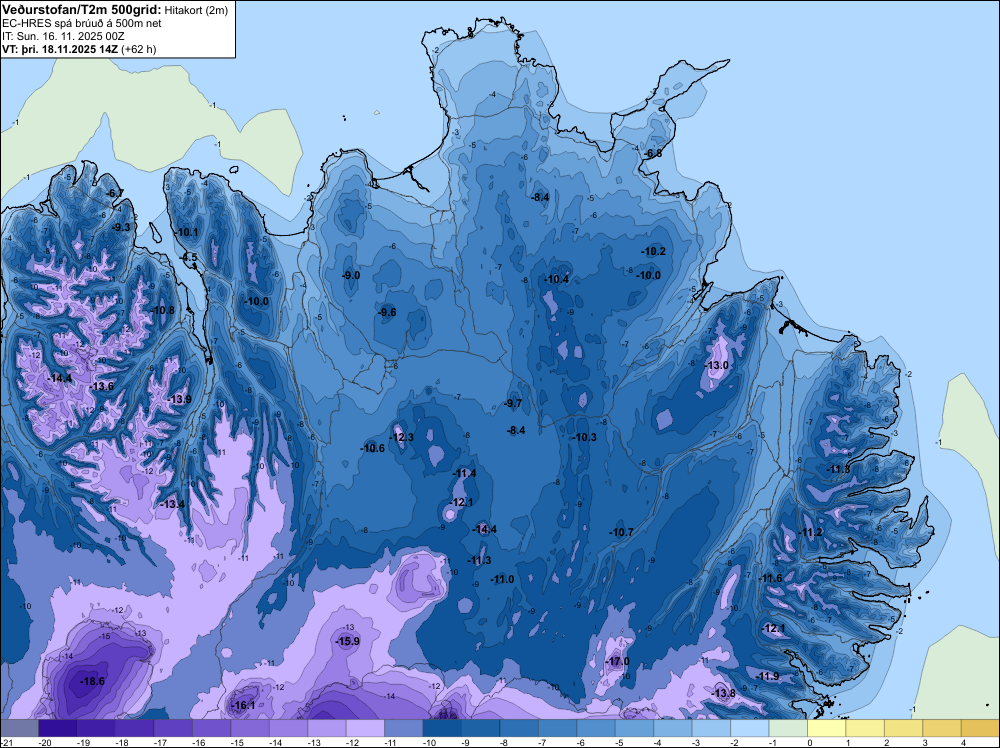Click the -13.0 temperature label
Viewport: 1000px width, 748px height.
click(717, 365)
